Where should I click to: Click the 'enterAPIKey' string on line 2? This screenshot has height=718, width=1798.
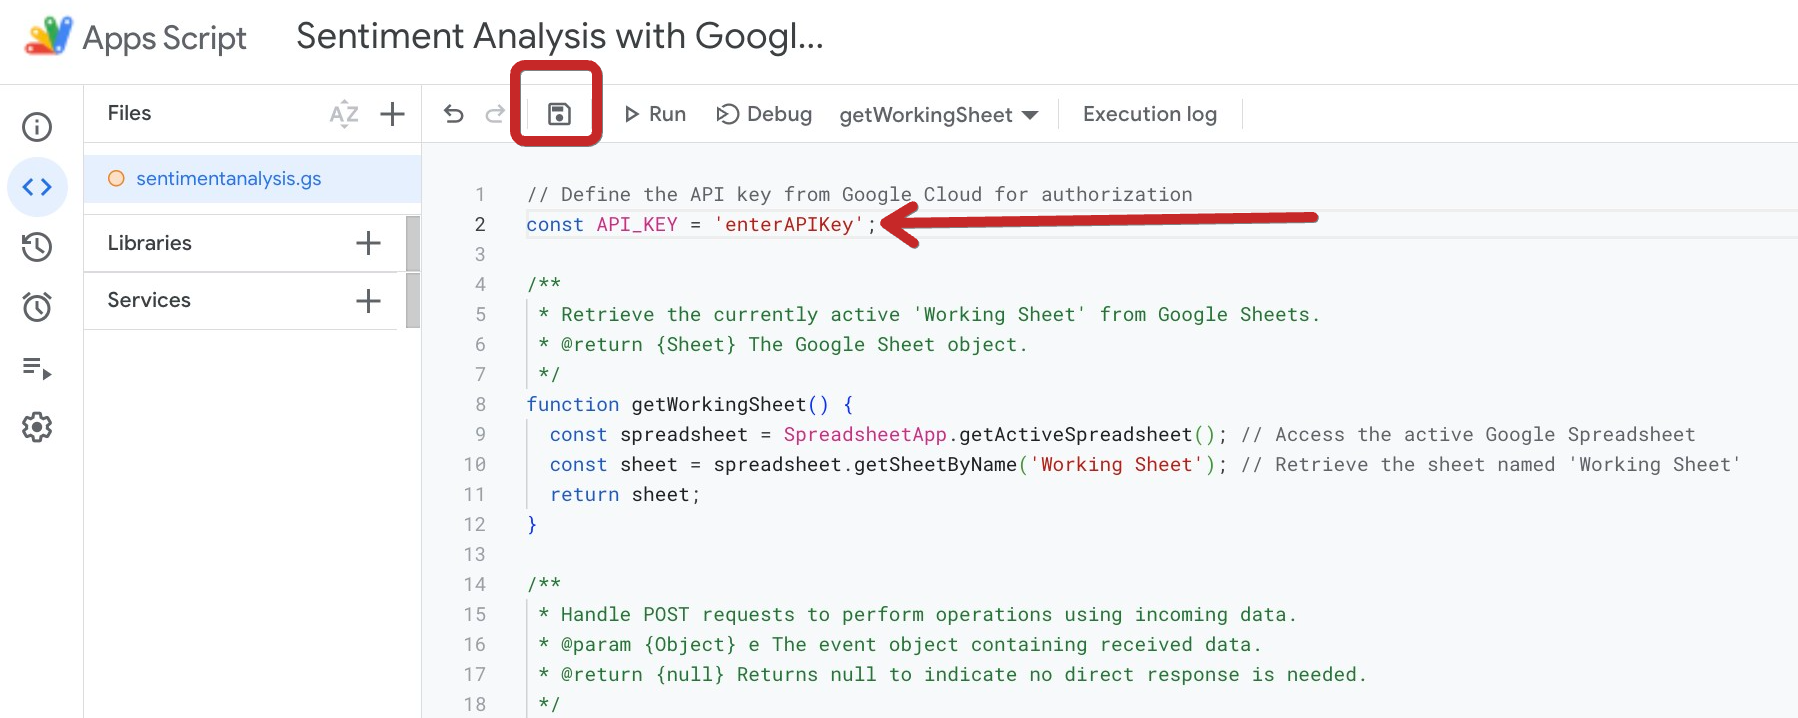coord(788,225)
